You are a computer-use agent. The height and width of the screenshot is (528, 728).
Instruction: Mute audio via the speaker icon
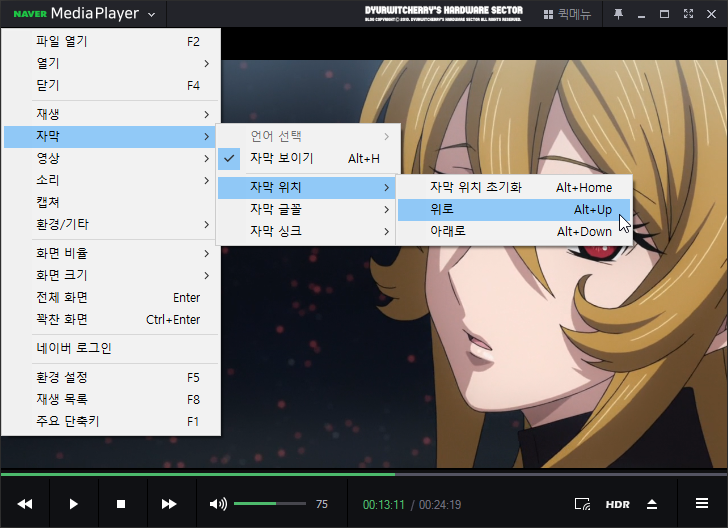pyautogui.click(x=218, y=504)
